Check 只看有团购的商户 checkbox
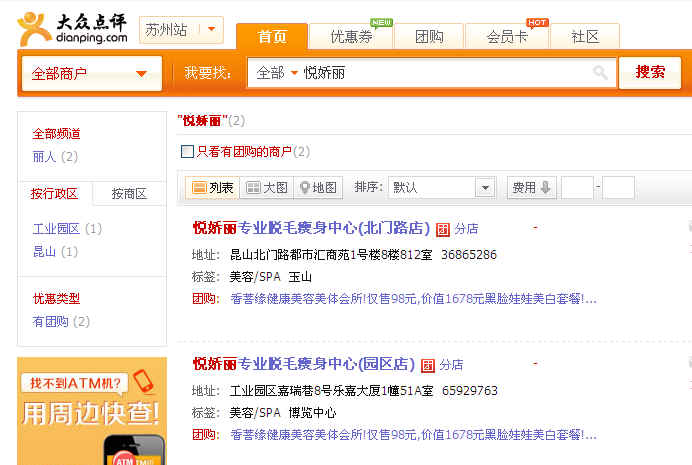Screen dimensions: 692x465 [187, 152]
